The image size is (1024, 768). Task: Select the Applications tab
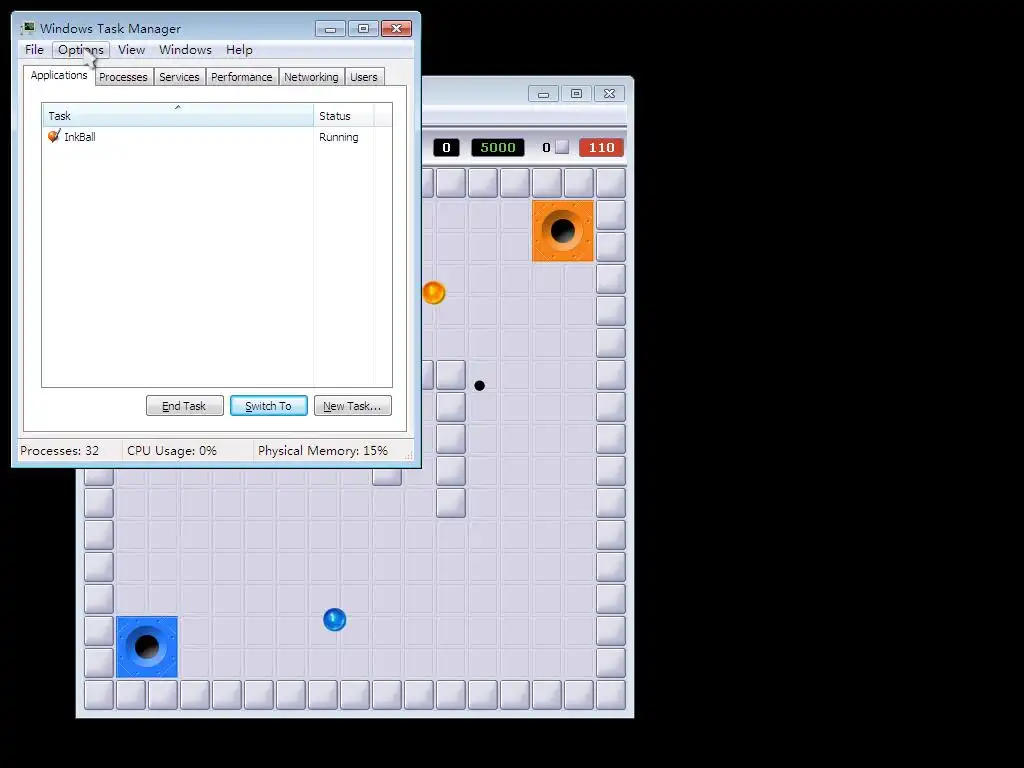(x=59, y=75)
